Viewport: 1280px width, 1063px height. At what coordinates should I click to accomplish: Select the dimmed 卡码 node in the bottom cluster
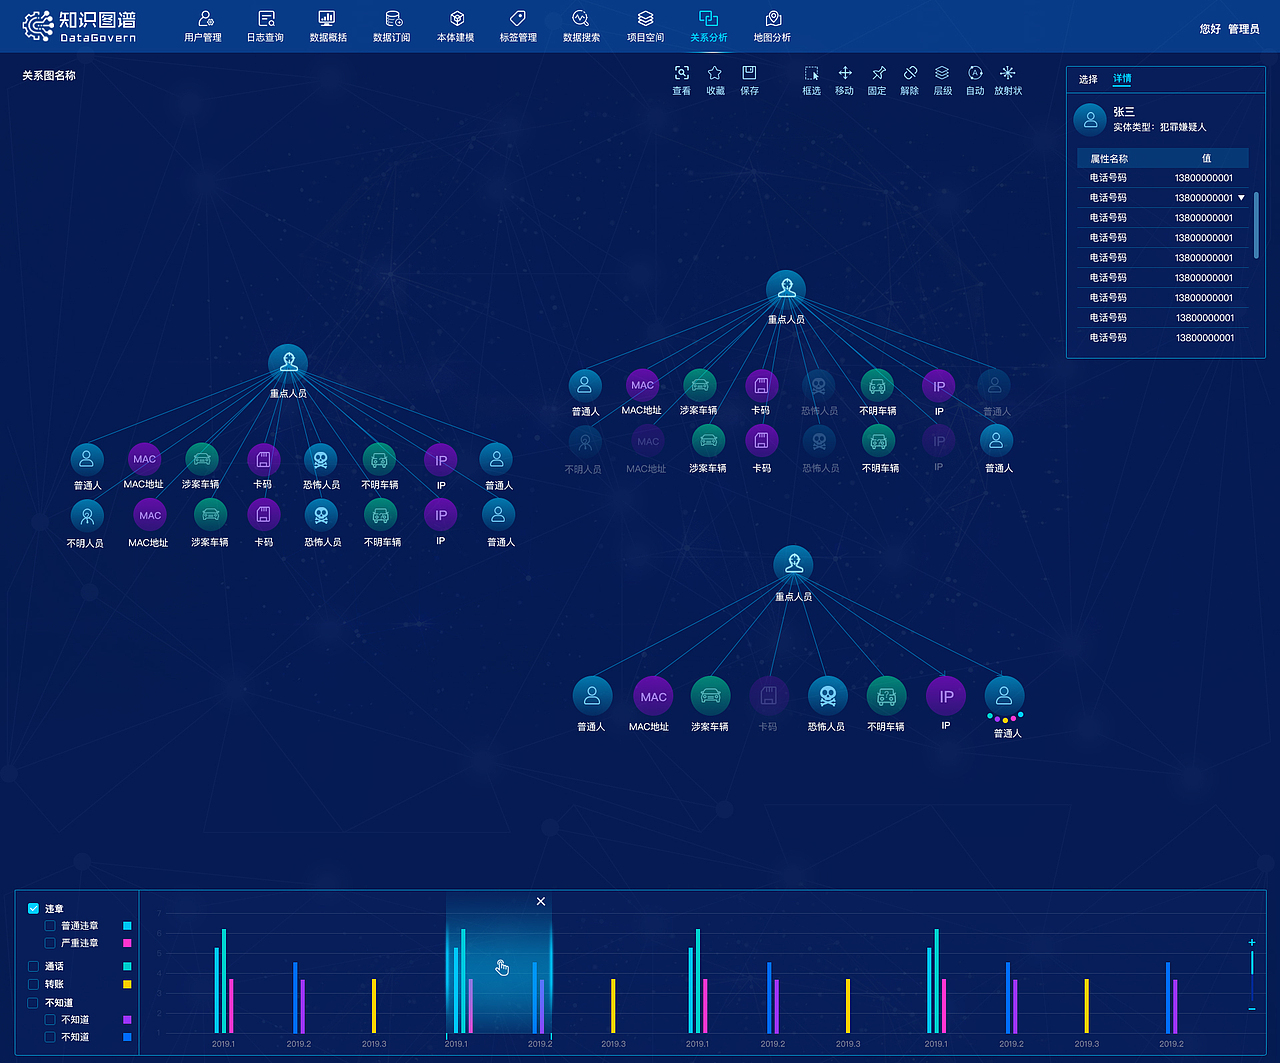pos(768,697)
